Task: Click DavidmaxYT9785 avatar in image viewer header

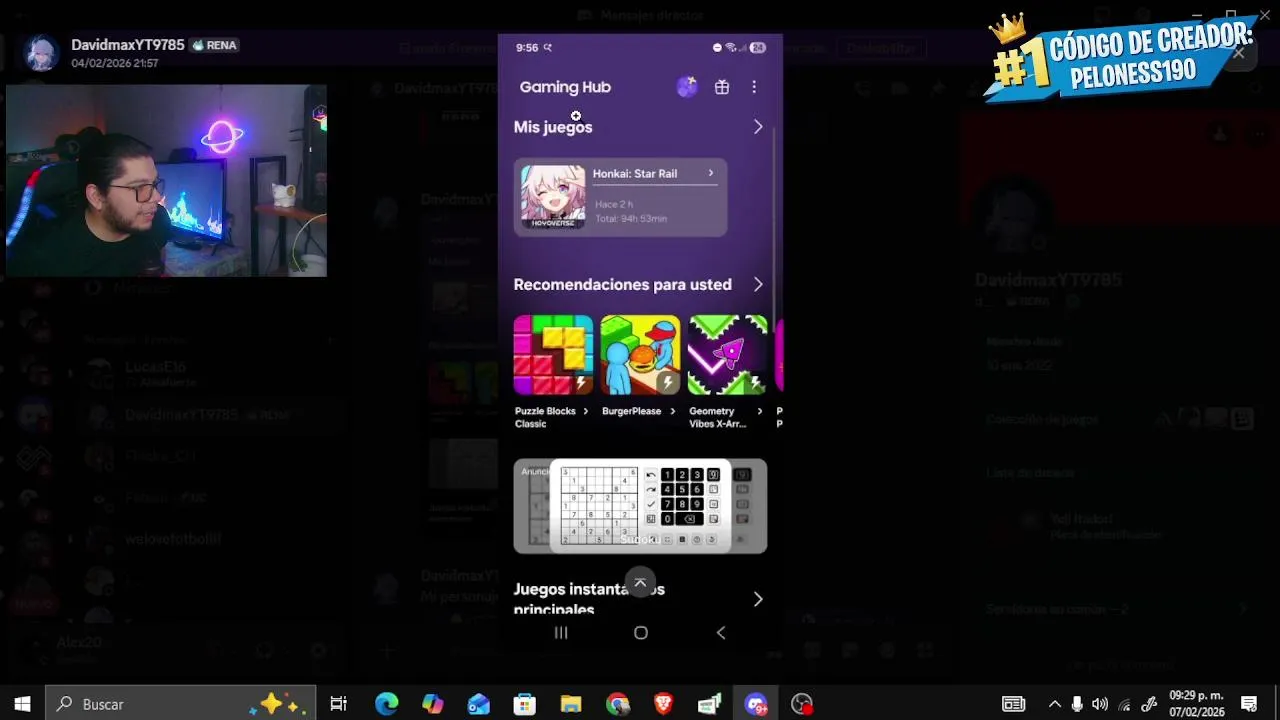Action: click(43, 53)
